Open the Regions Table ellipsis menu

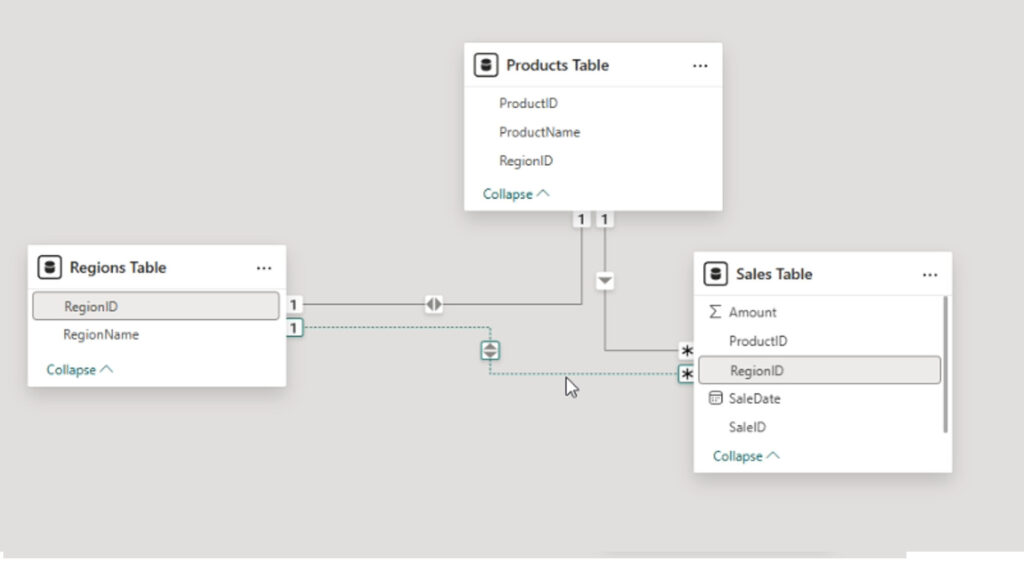264,268
